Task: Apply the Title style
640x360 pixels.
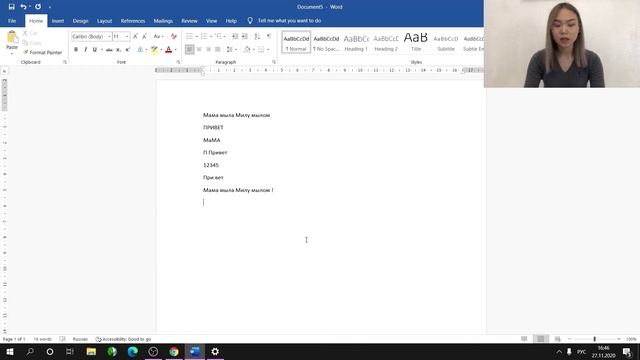Action: pyautogui.click(x=416, y=42)
